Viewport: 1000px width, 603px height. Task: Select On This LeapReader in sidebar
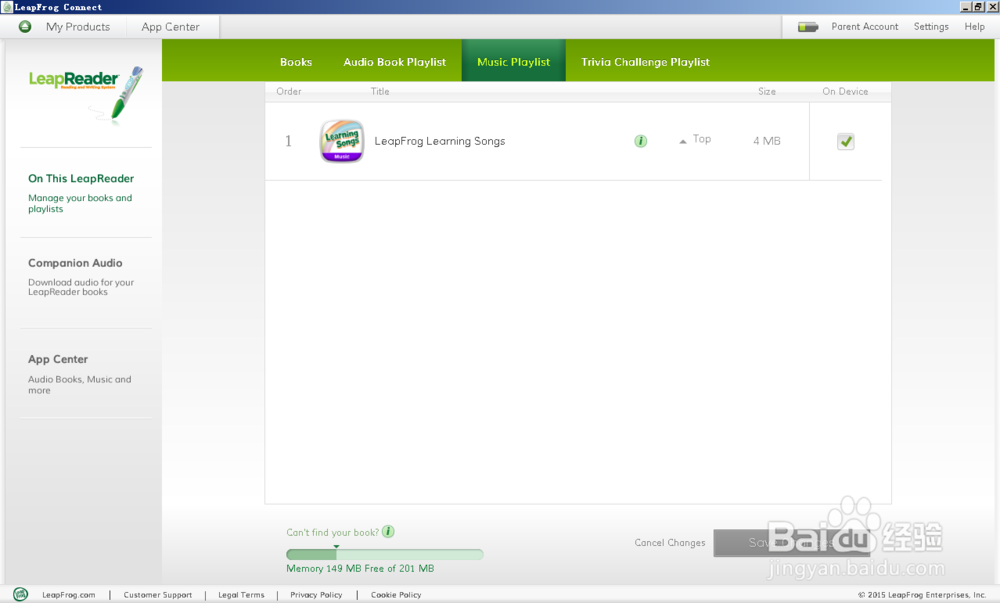coord(81,178)
